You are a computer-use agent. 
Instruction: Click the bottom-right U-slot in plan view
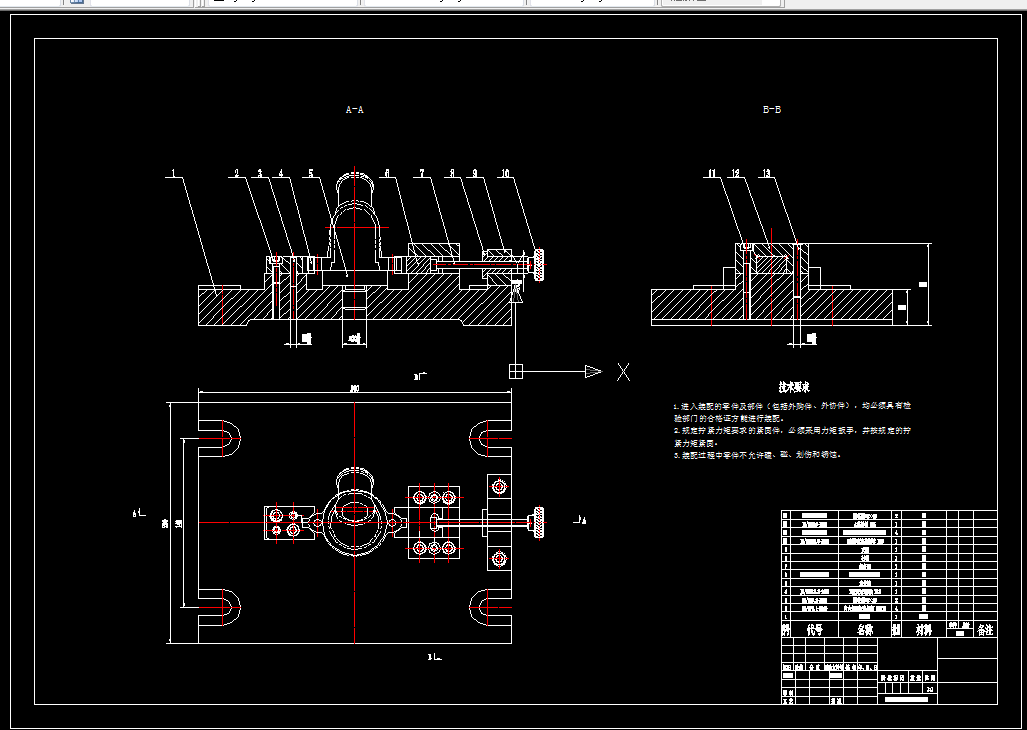click(491, 608)
